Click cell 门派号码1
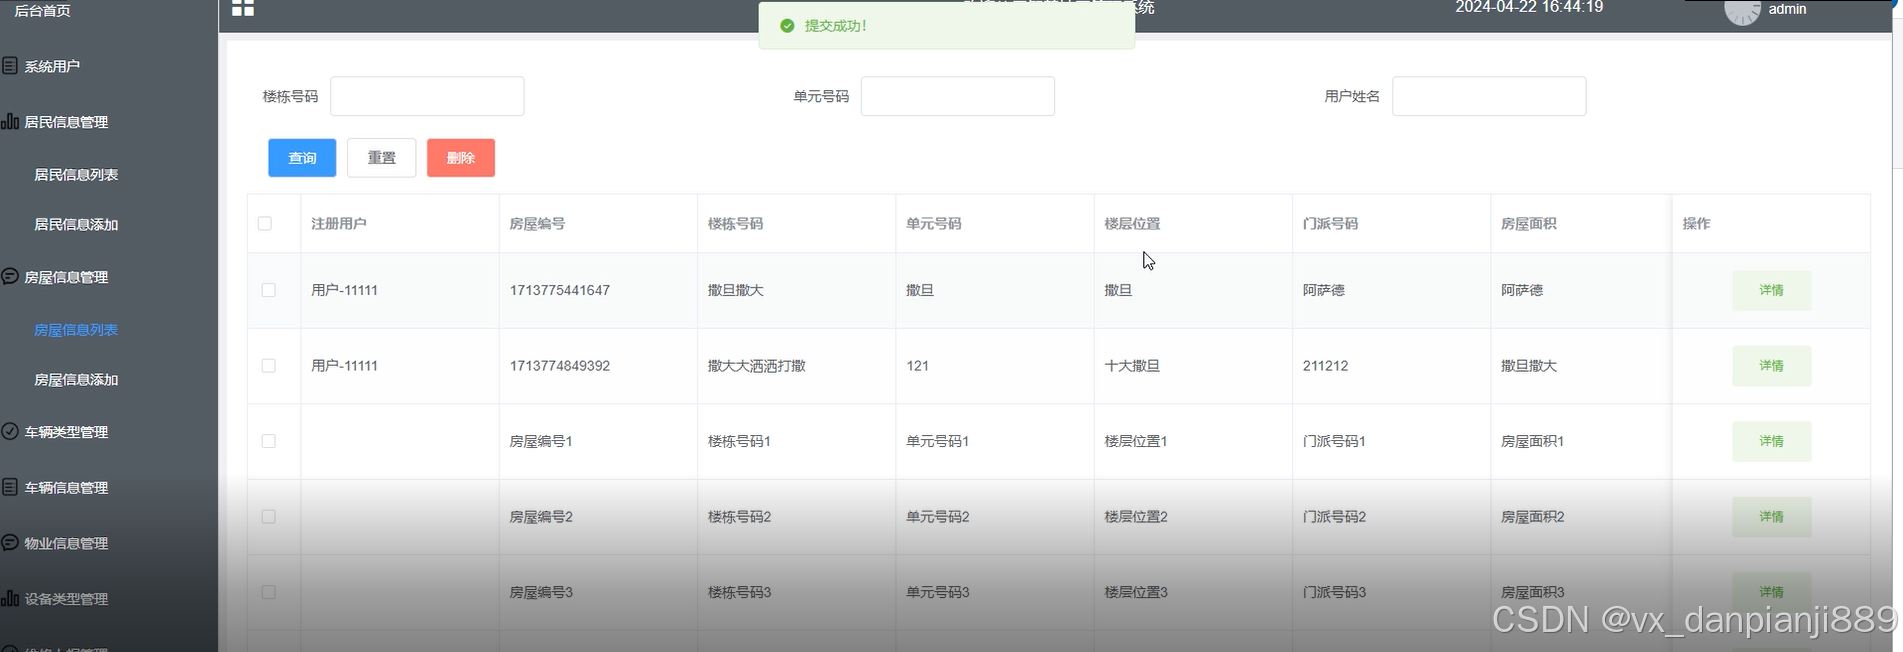The image size is (1903, 652). (1334, 441)
